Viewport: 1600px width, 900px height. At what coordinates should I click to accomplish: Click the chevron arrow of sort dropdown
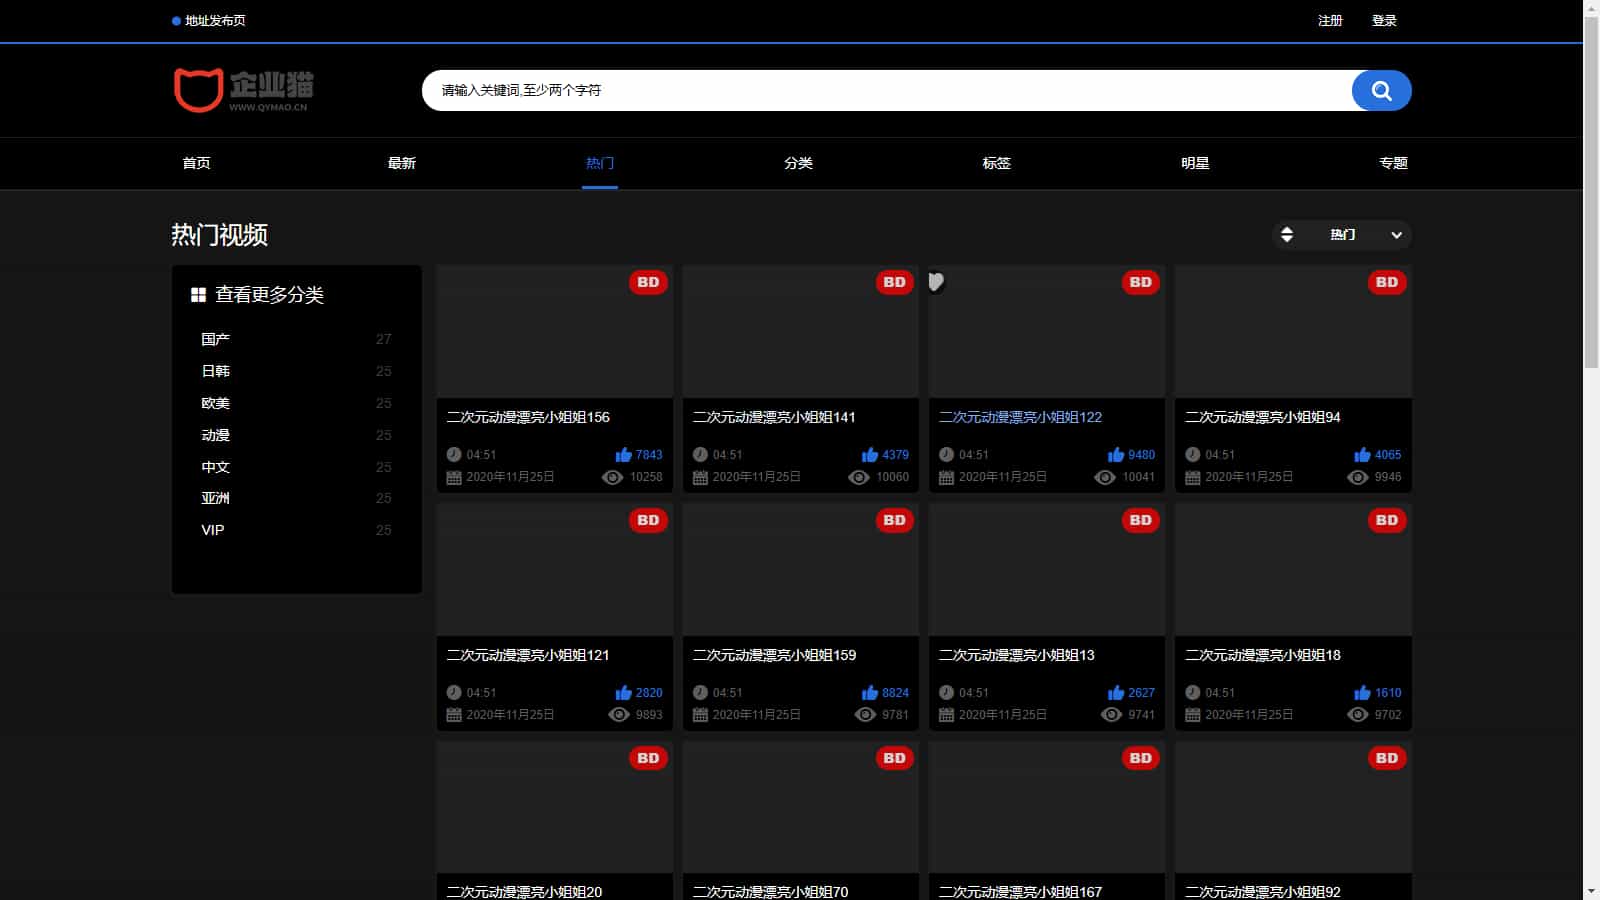click(x=1396, y=235)
